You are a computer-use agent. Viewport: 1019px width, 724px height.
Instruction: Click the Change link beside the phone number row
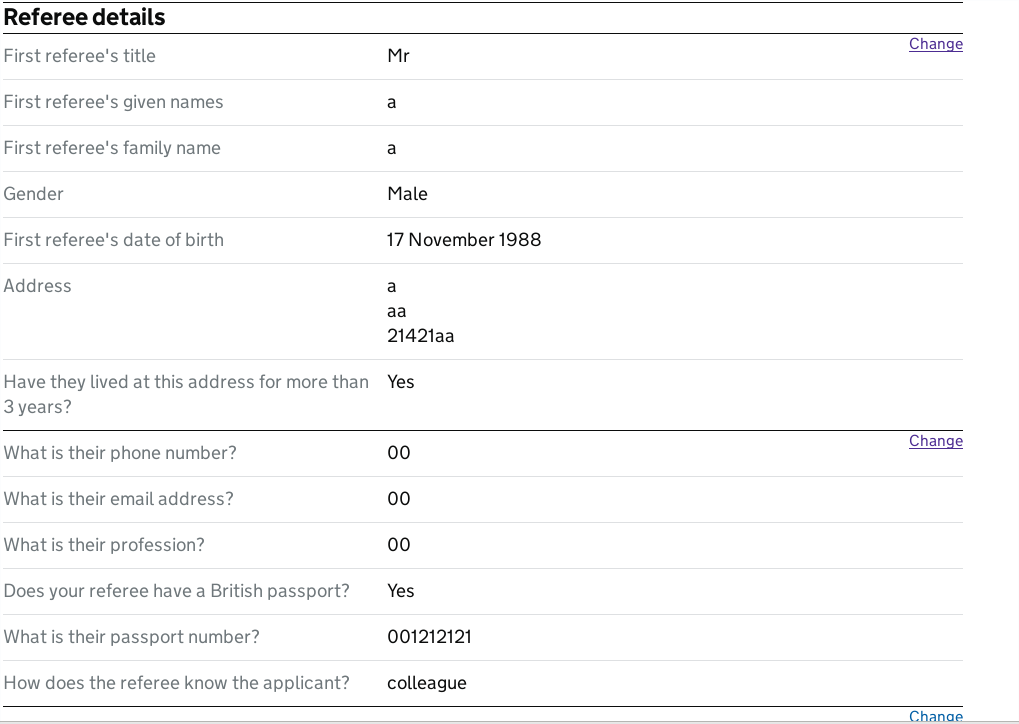[x=935, y=441]
